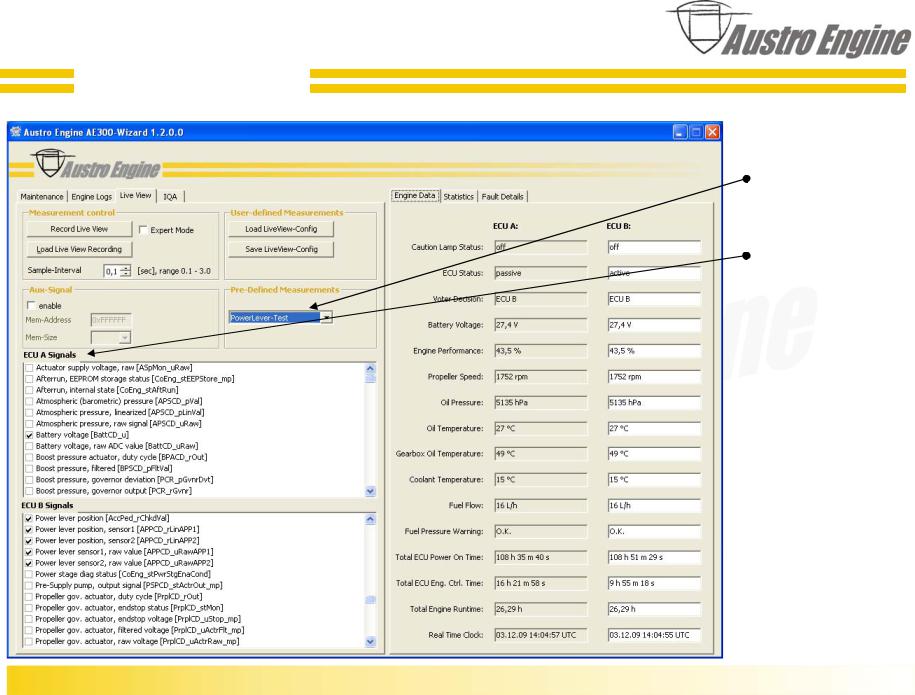Check Actuator supply voltage, raw signal
Viewport: 915px width, 695px height.
[x=29, y=368]
